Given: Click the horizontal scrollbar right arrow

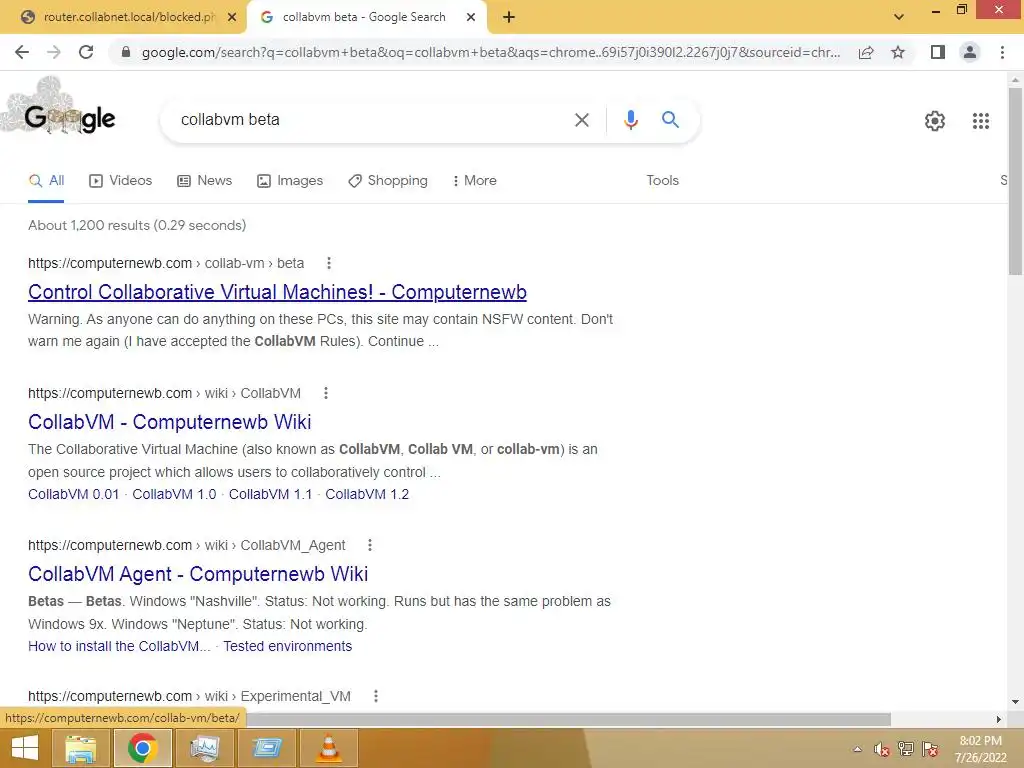Looking at the screenshot, I should click(999, 719).
